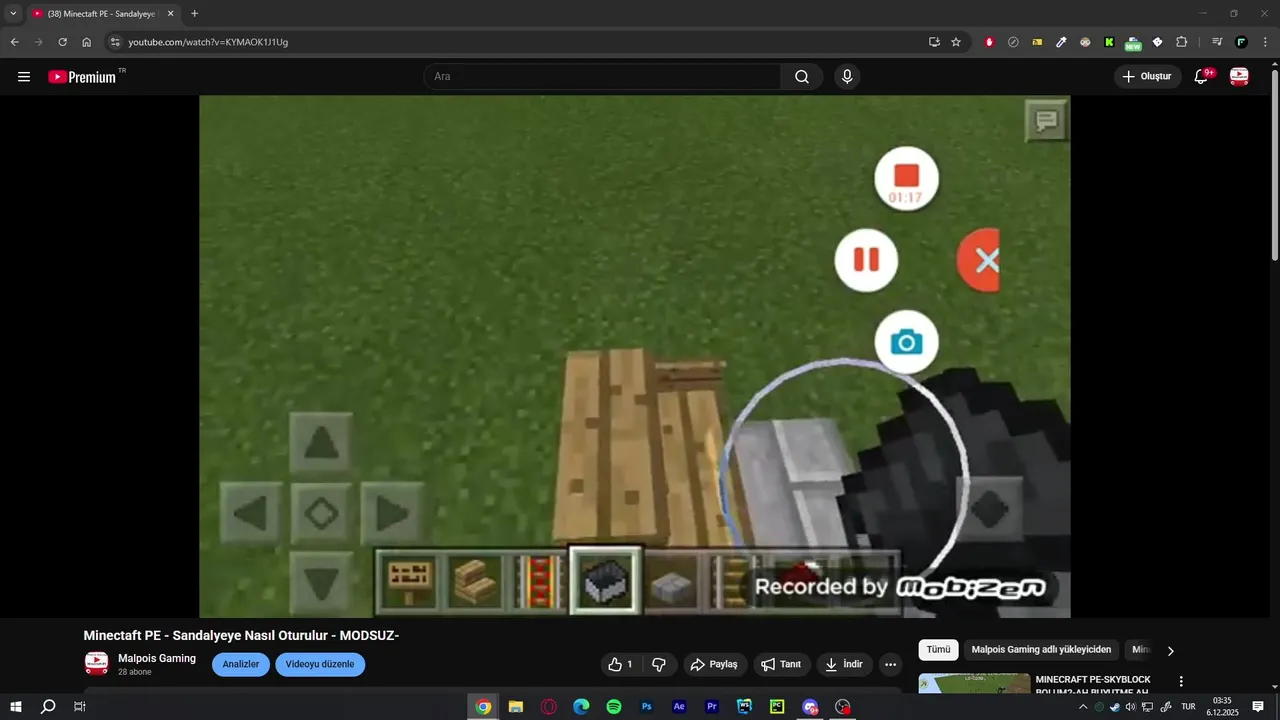Open Windows taskbar search

coord(47,707)
